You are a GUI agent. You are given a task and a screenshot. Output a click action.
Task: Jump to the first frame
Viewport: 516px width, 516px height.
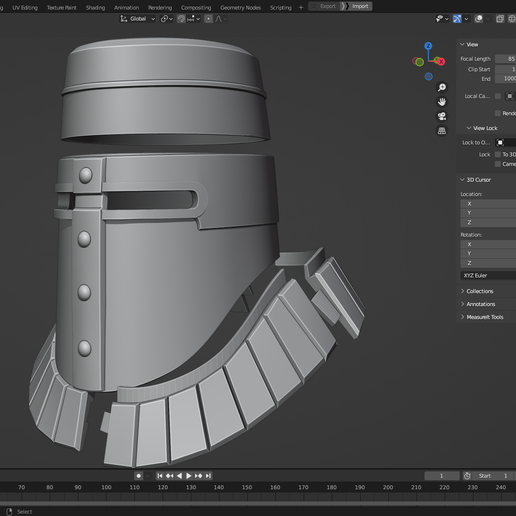[x=160, y=476]
